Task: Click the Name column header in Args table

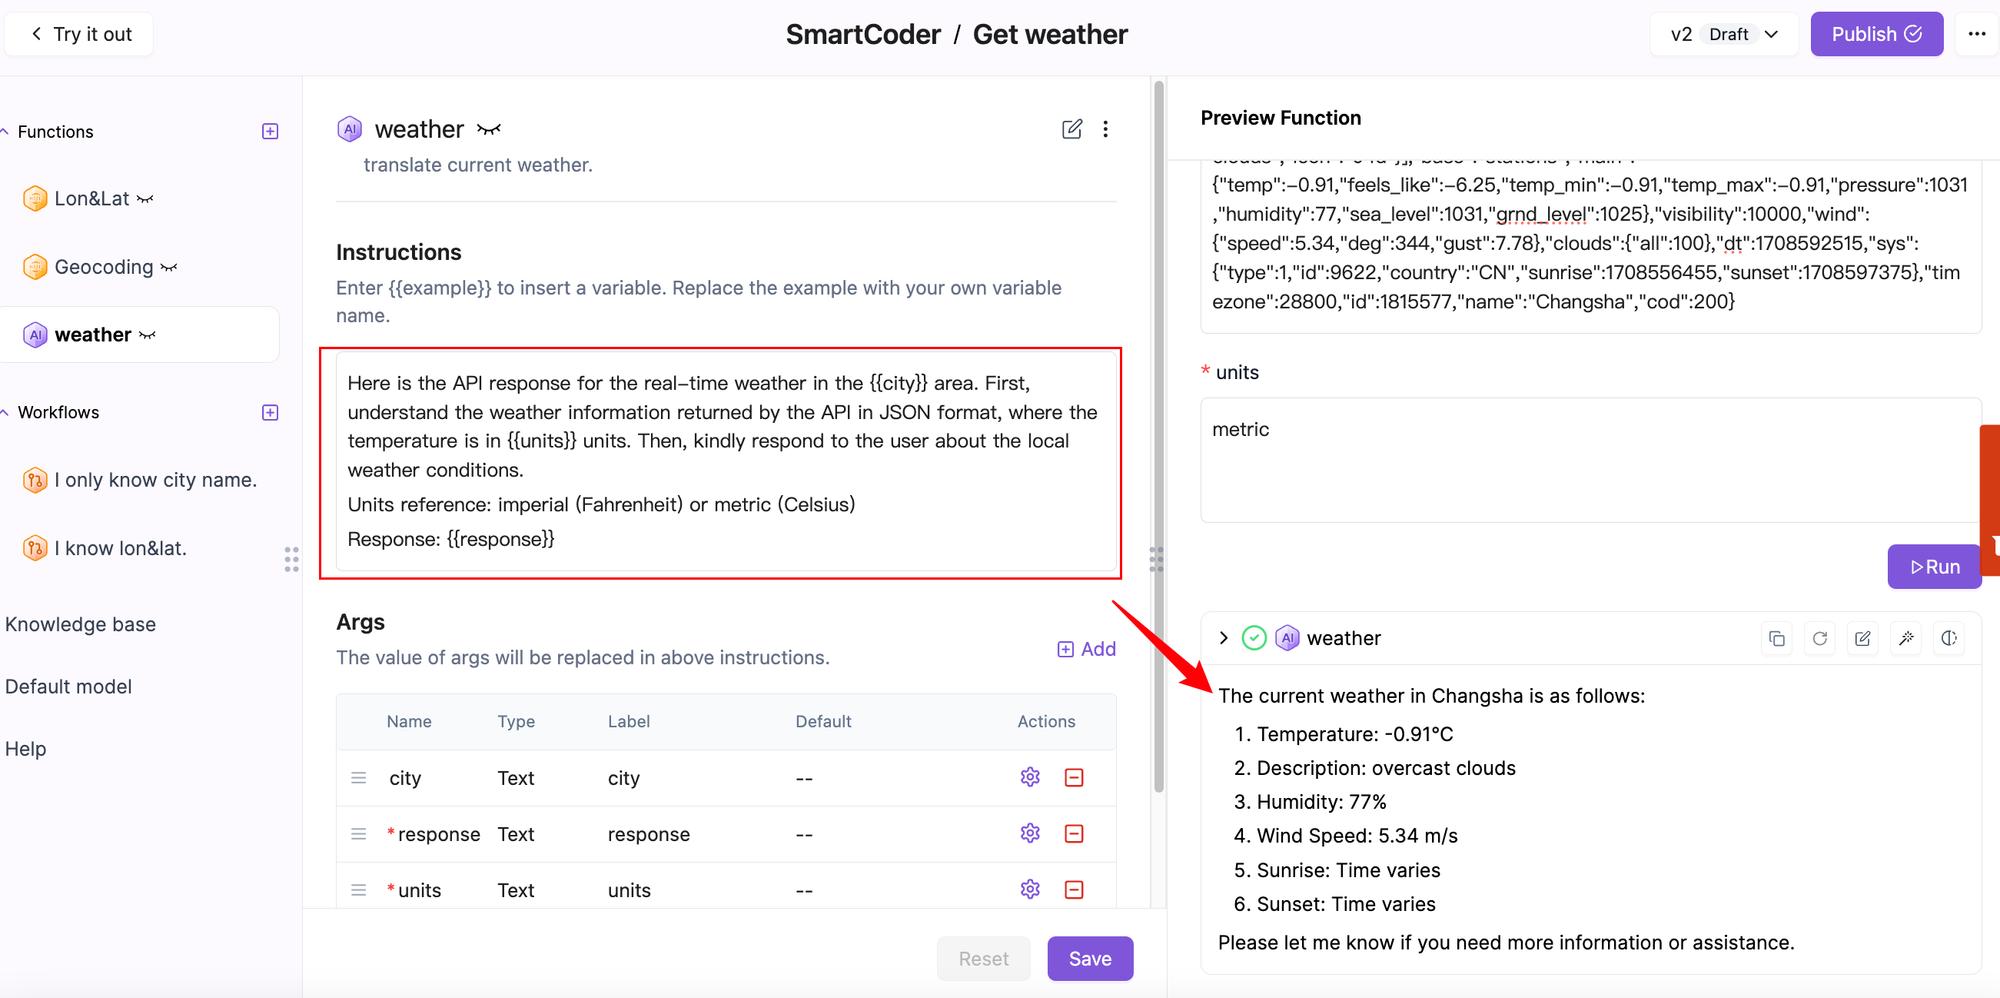Action: (x=409, y=722)
